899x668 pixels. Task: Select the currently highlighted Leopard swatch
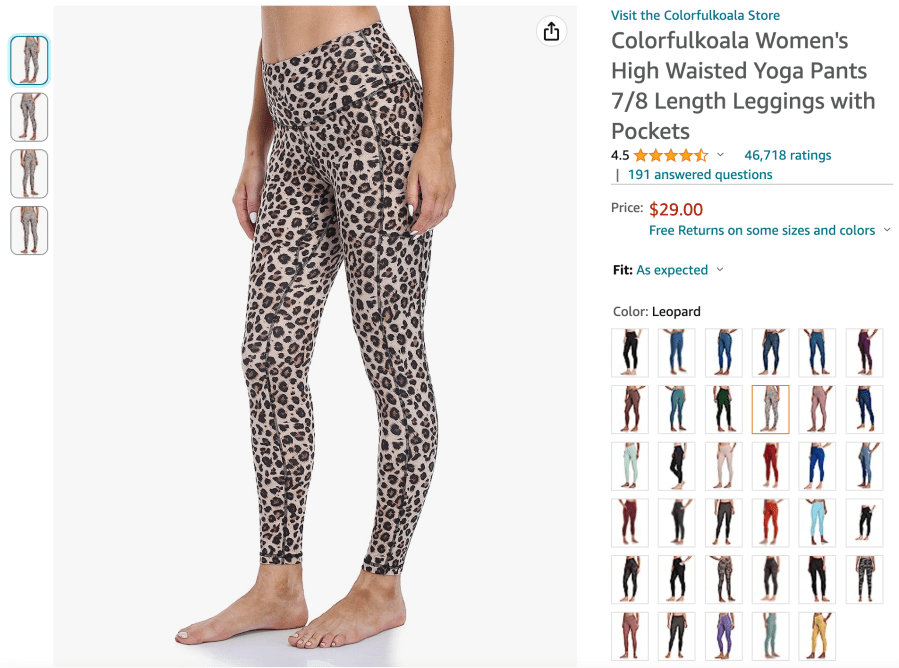tap(770, 409)
